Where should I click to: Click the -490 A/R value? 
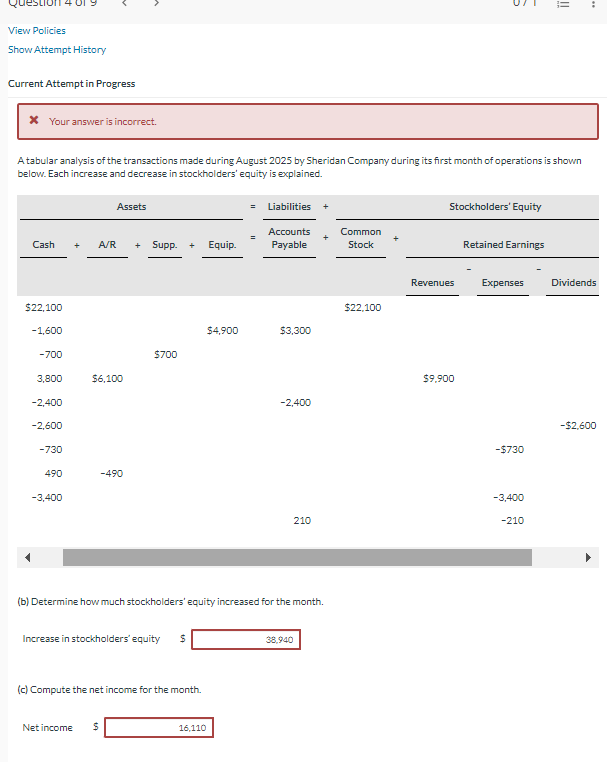point(112,473)
